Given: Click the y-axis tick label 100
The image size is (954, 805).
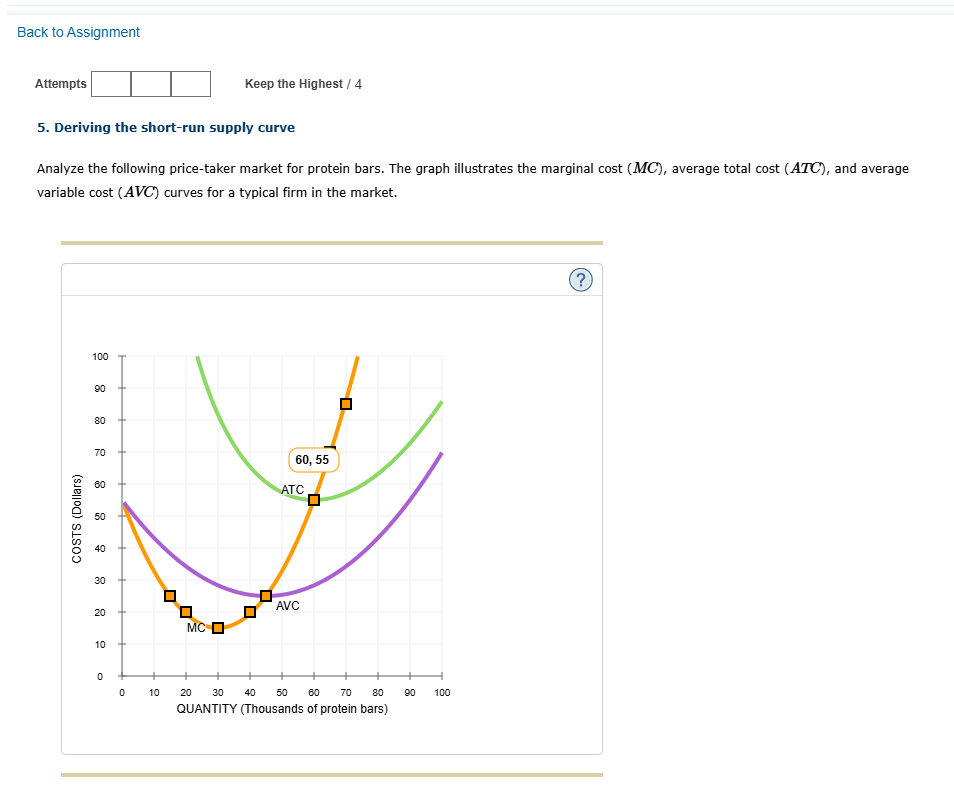Looking at the screenshot, I should pyautogui.click(x=100, y=357).
